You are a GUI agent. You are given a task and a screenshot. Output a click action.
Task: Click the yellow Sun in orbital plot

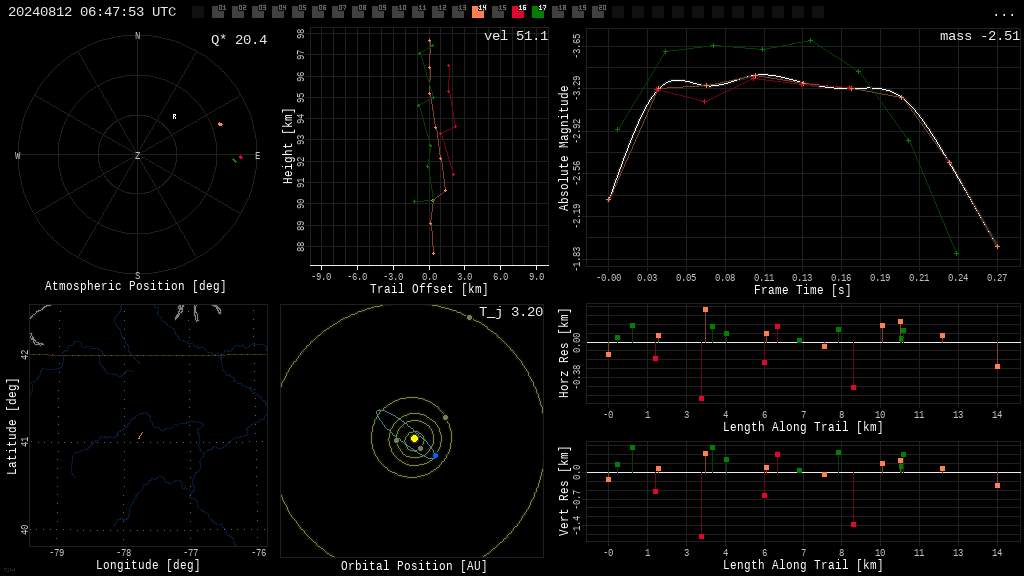coord(414,438)
